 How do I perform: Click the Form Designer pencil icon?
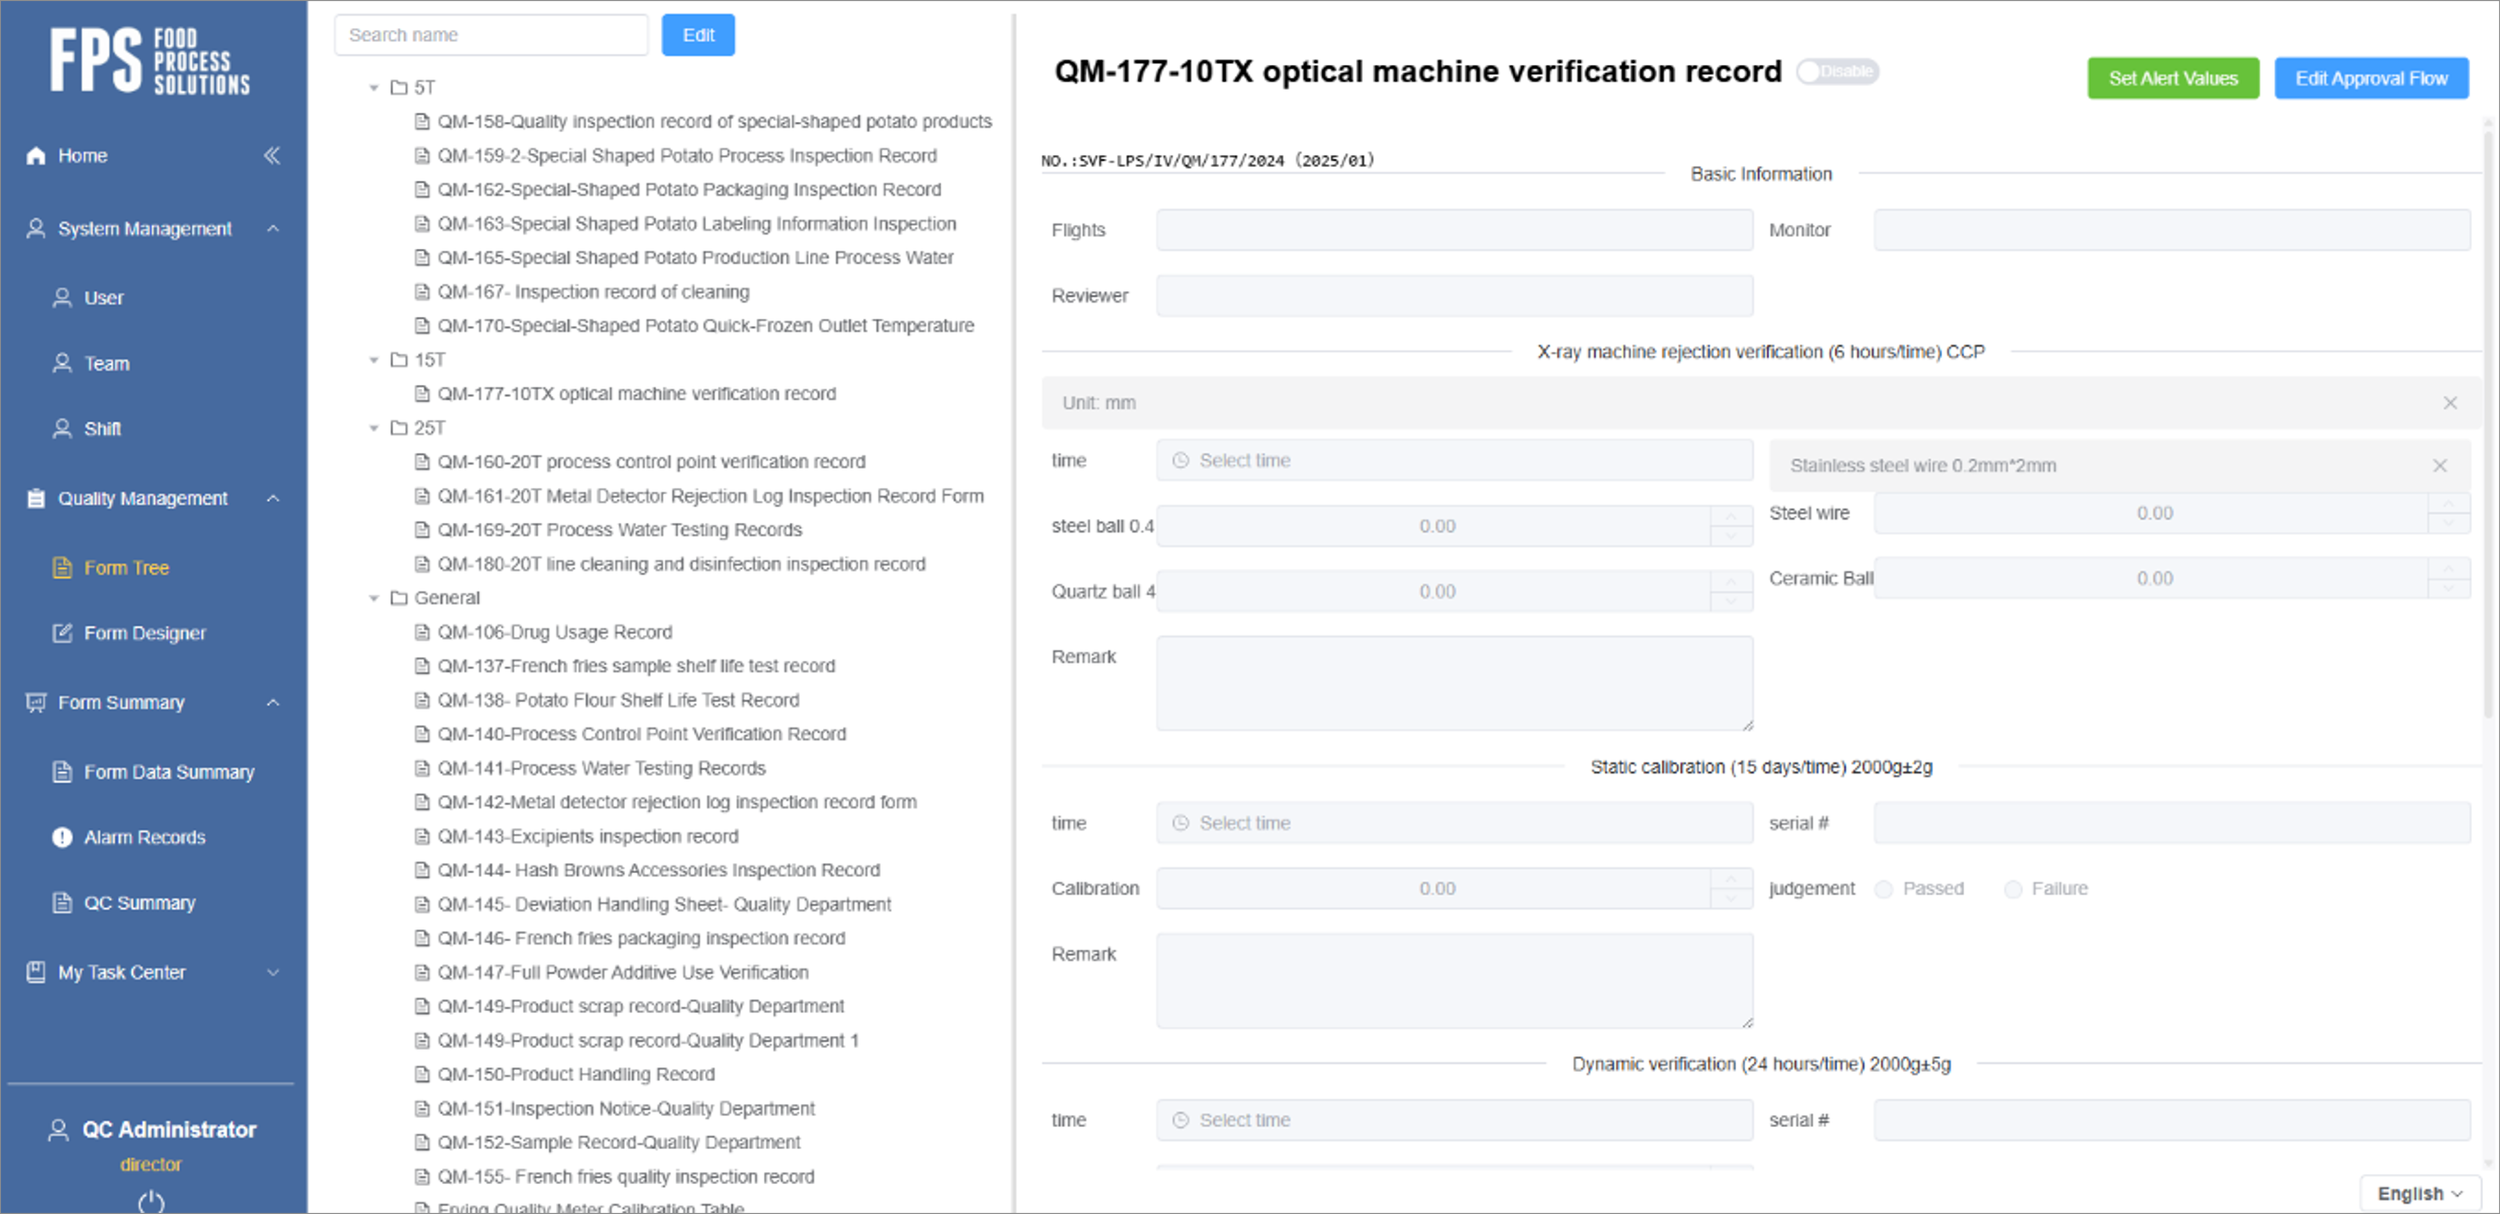coord(62,633)
